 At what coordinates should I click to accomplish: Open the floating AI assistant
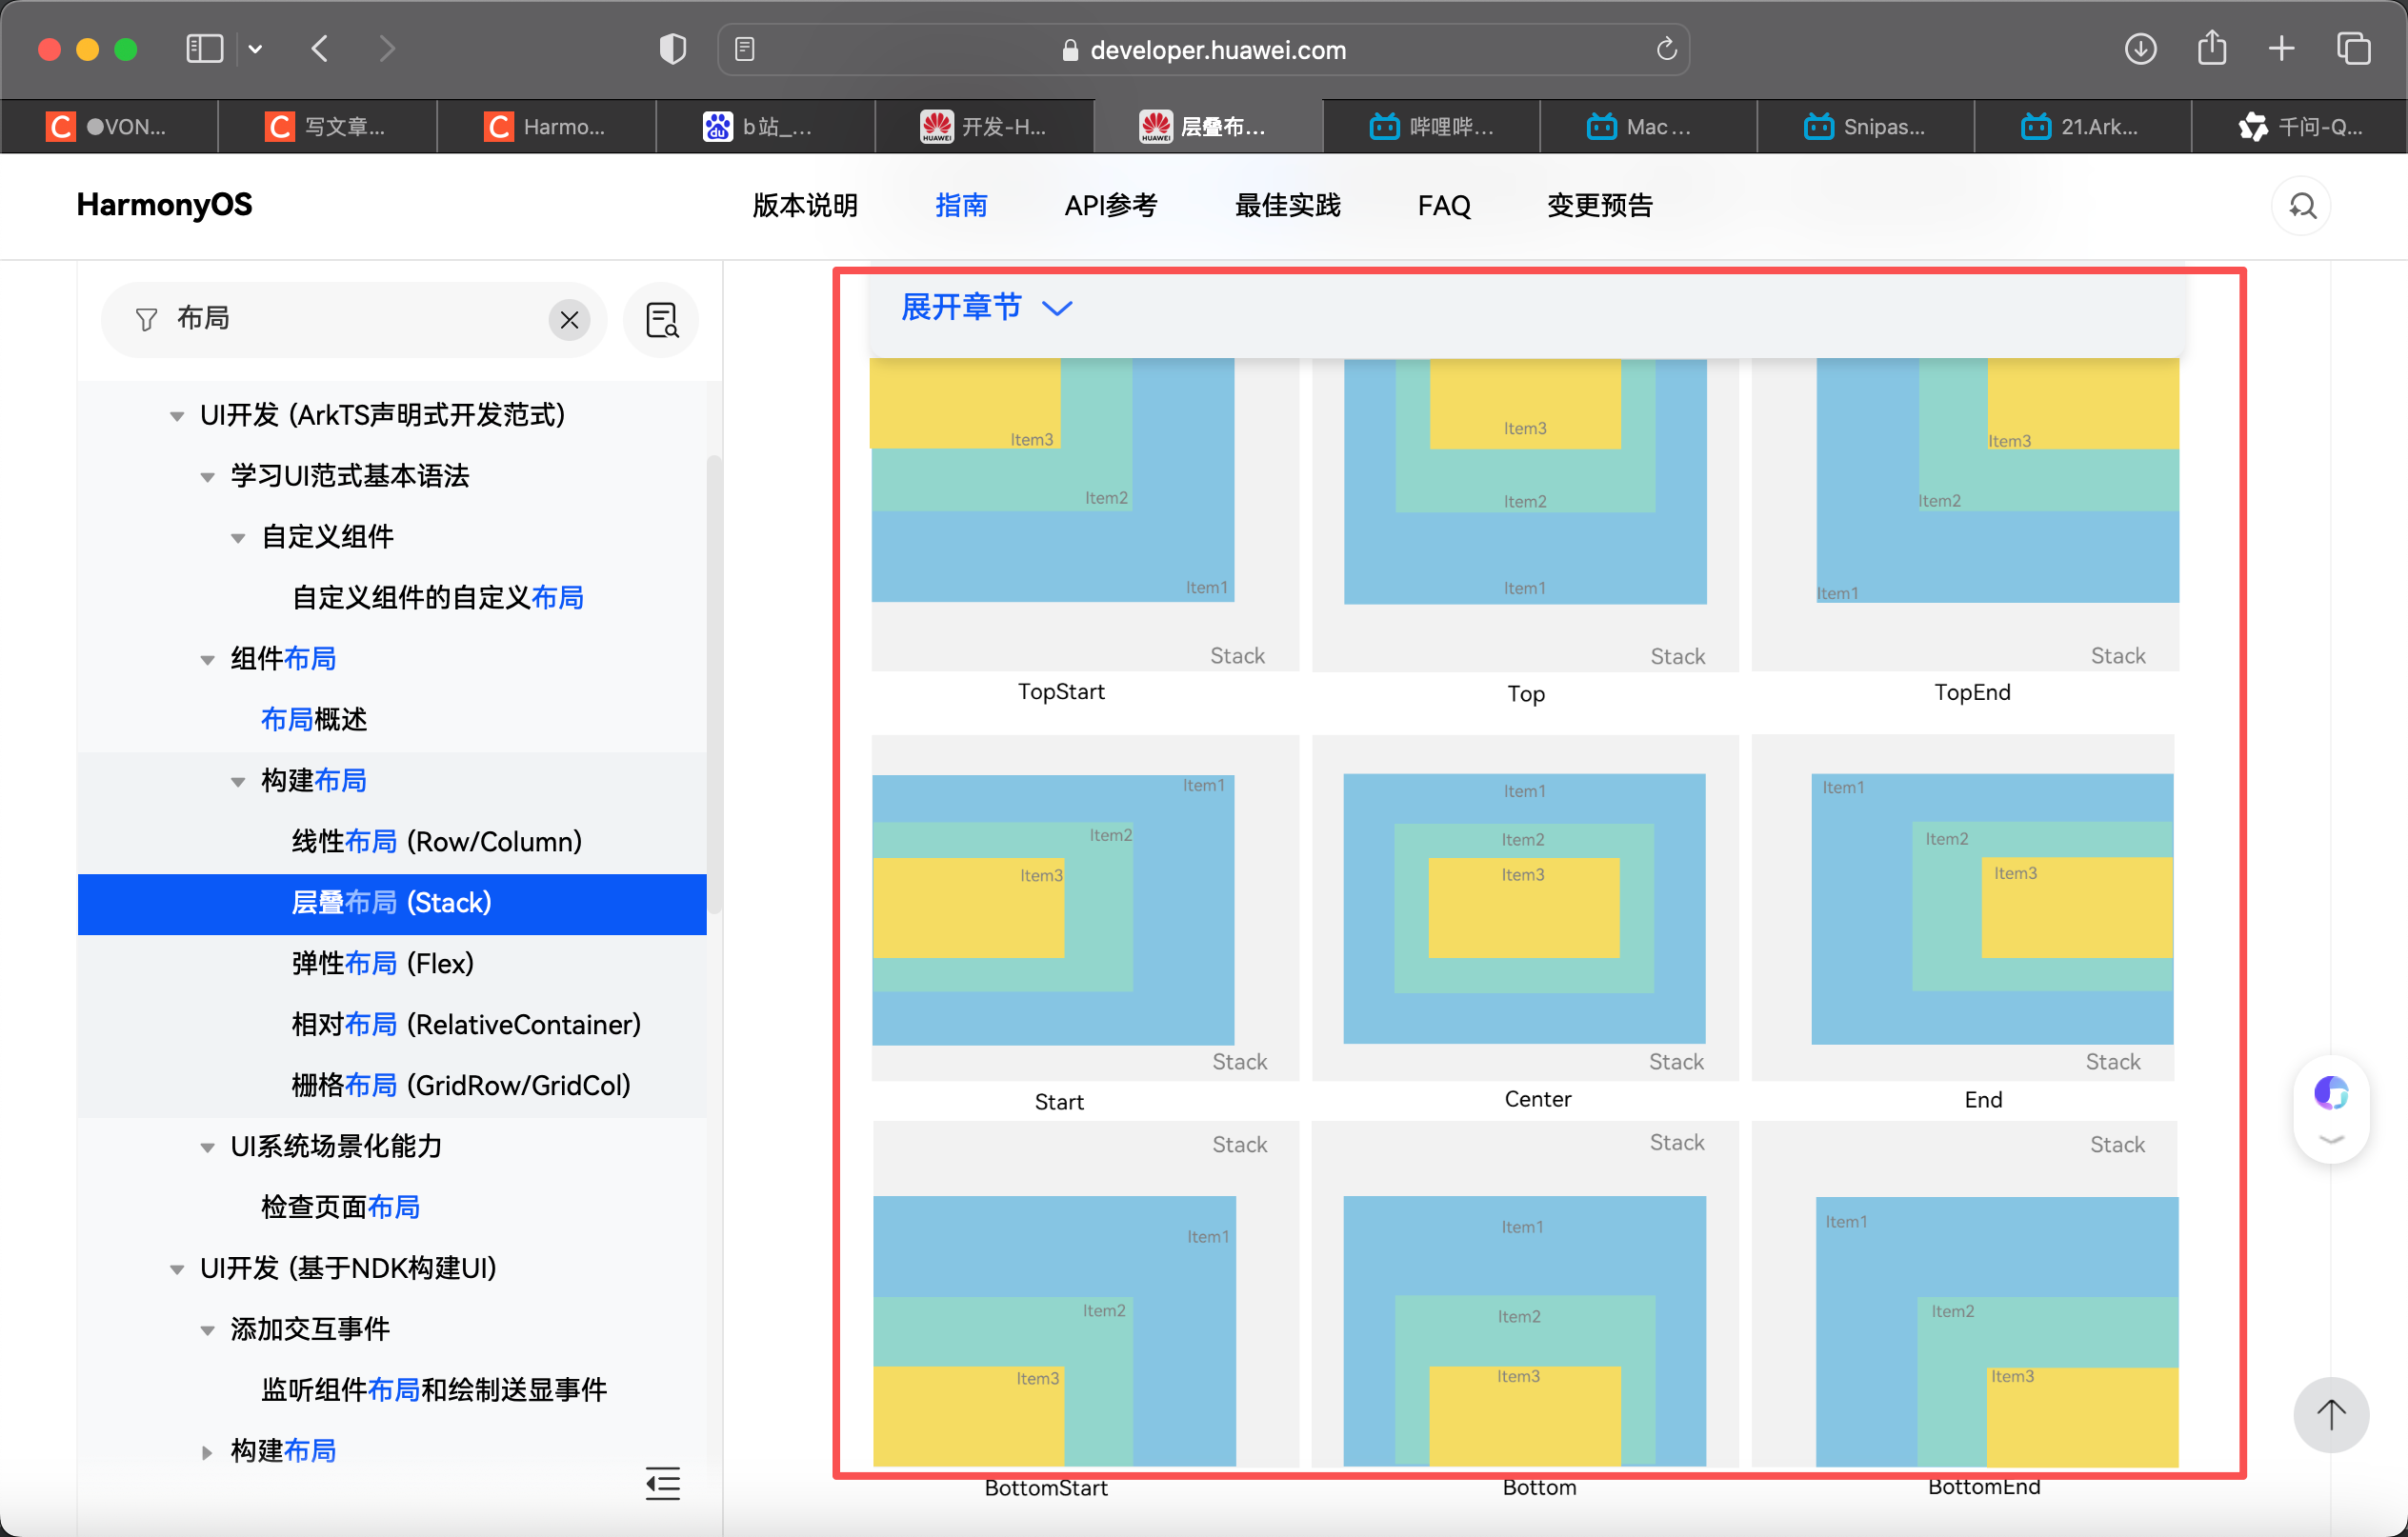2331,1094
